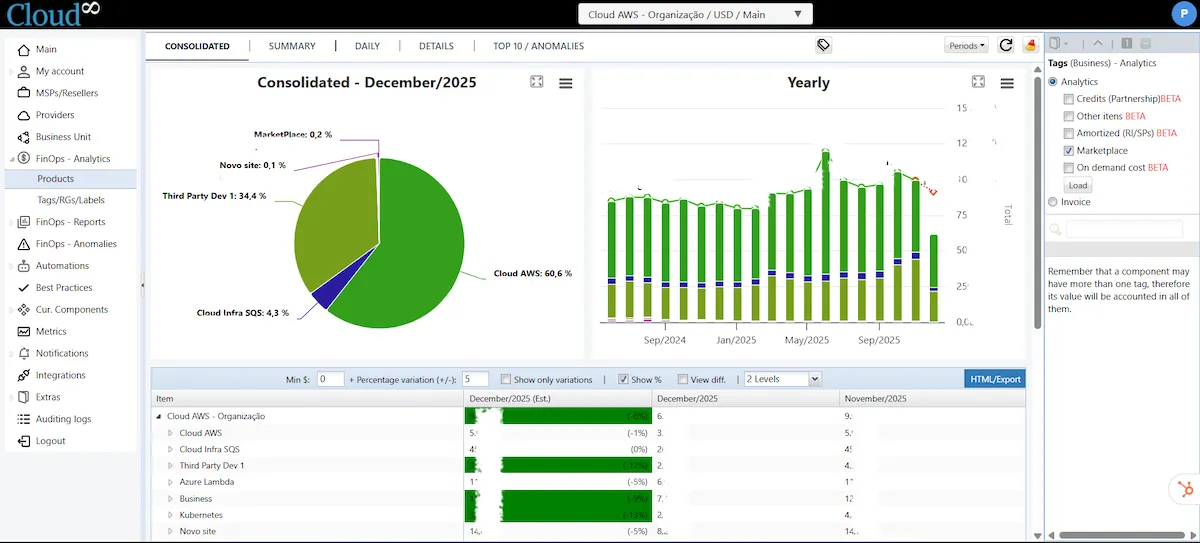Image resolution: width=1200 pixels, height=543 pixels.
Task: Expand the Third Party Dev 1 row
Action: [171, 465]
